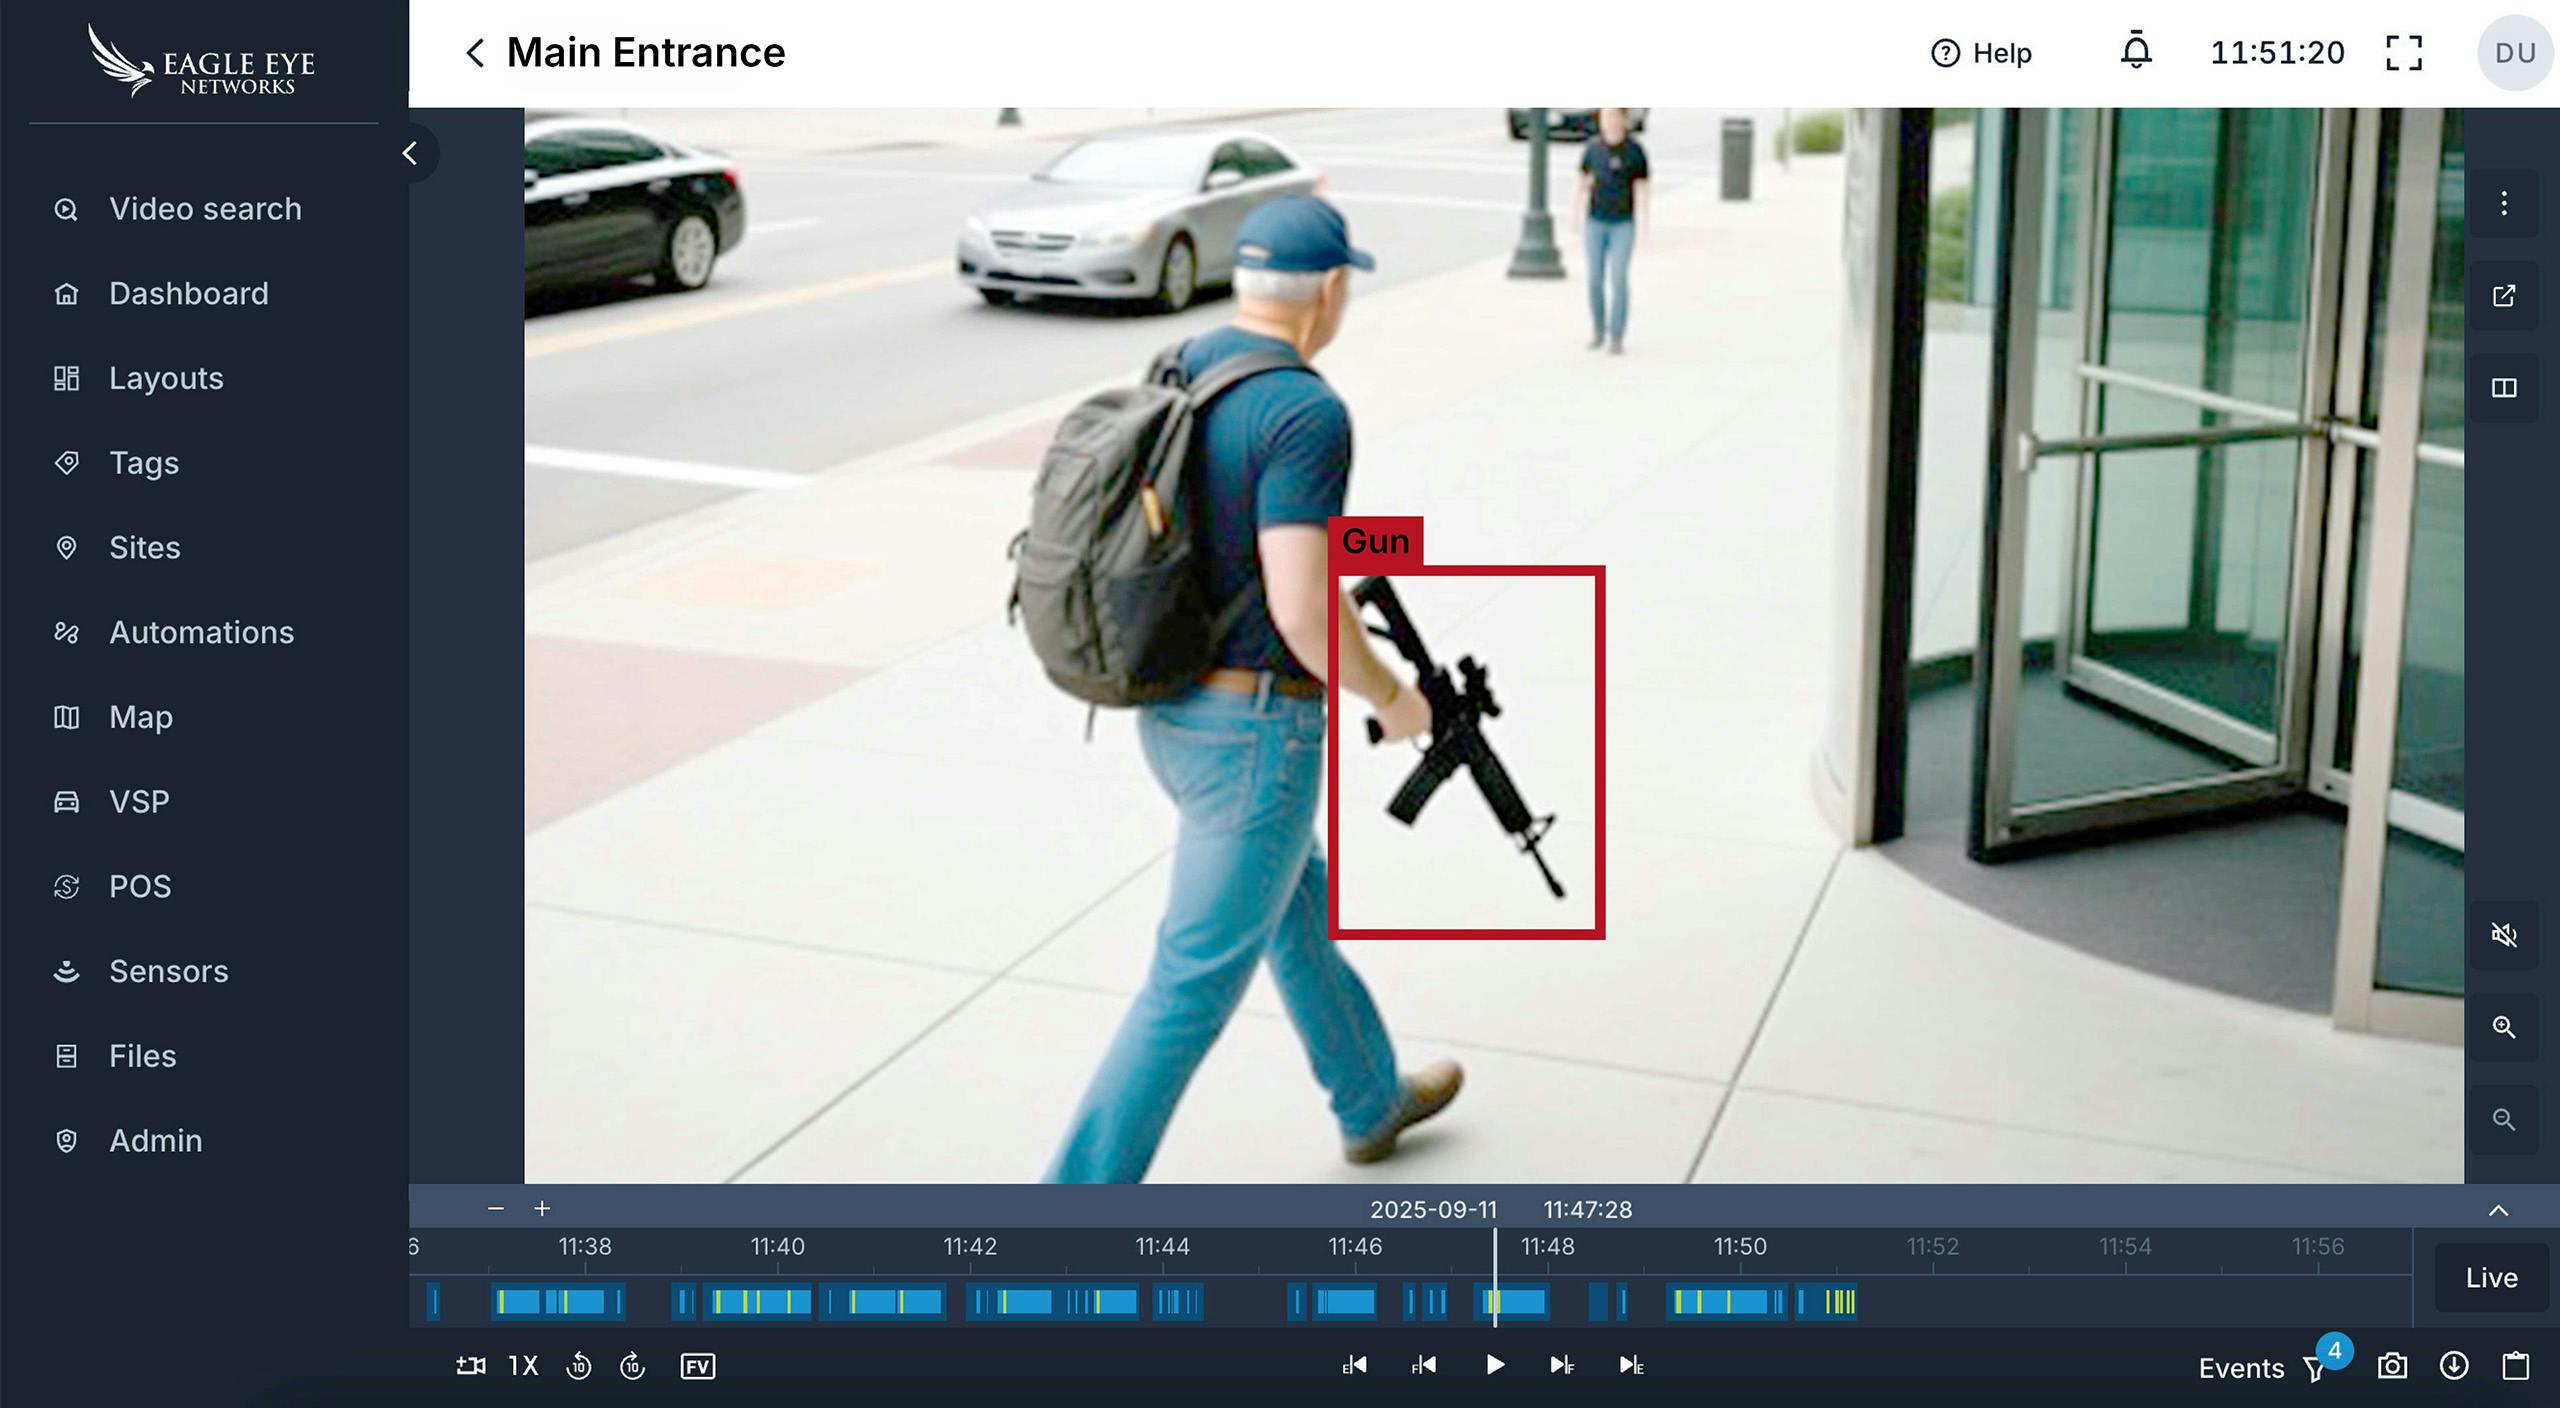Open the Automations section

200,632
